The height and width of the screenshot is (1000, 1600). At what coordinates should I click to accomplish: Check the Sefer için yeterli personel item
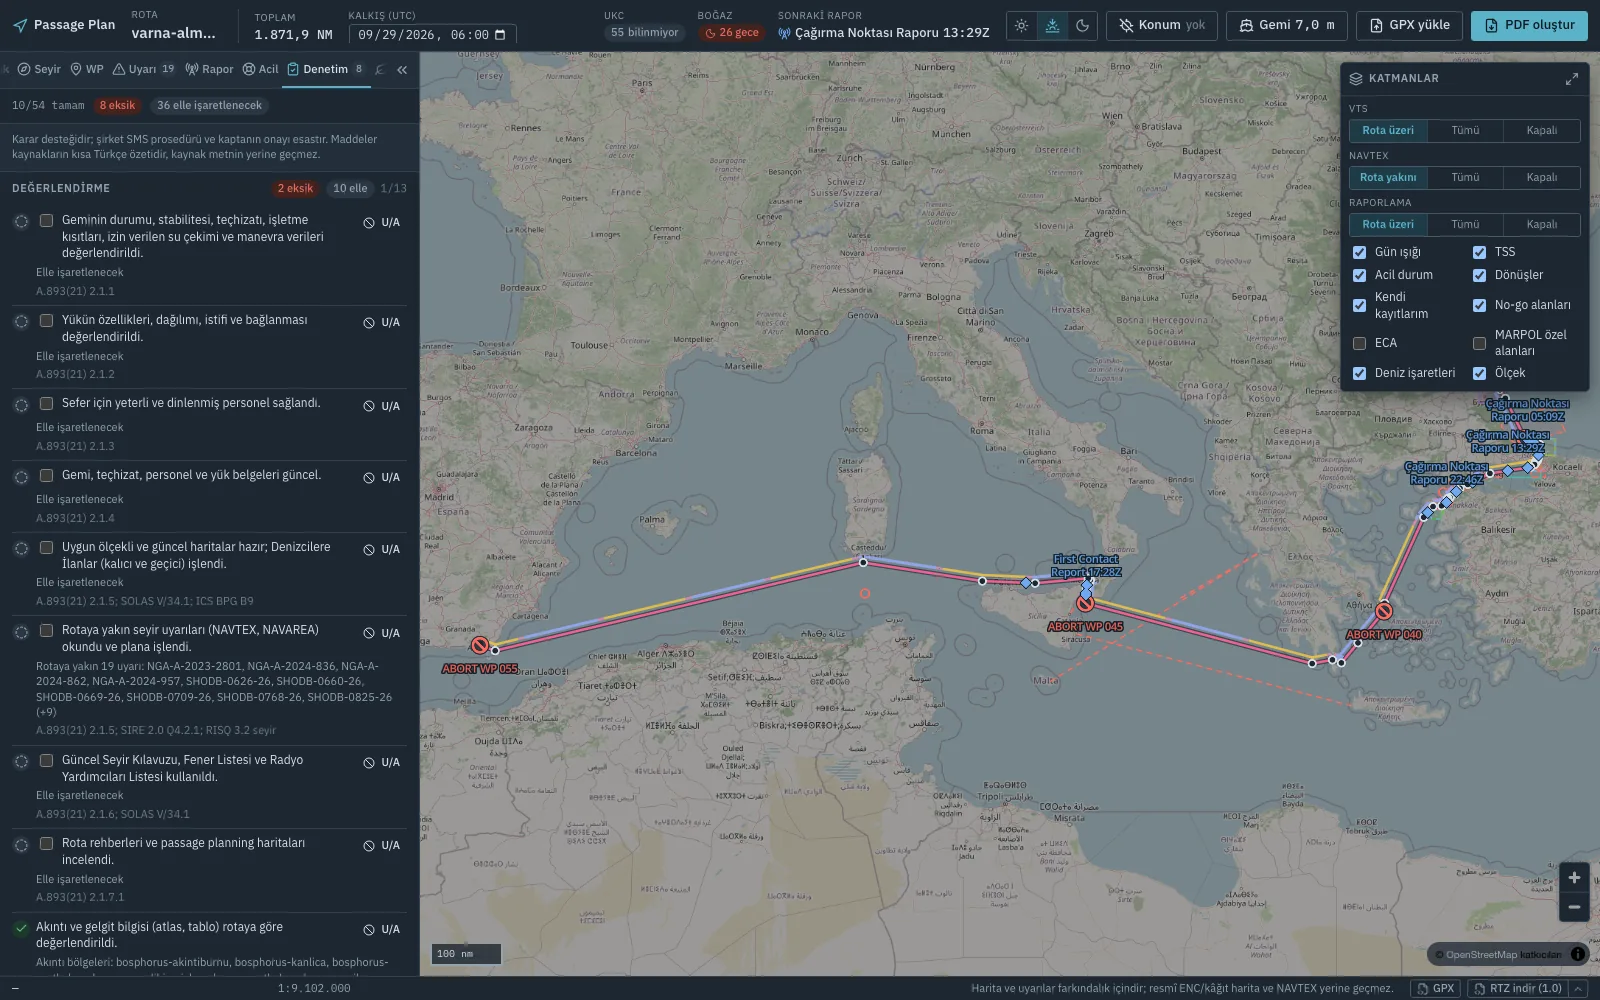tap(46, 403)
